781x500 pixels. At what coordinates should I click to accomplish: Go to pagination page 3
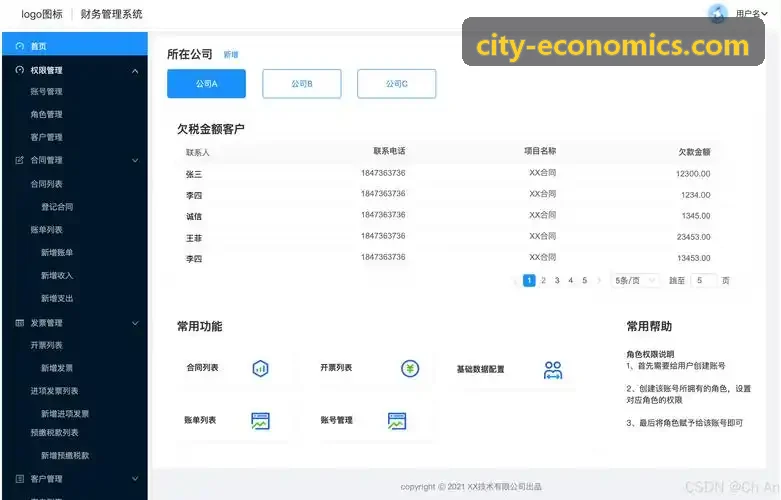click(x=557, y=280)
